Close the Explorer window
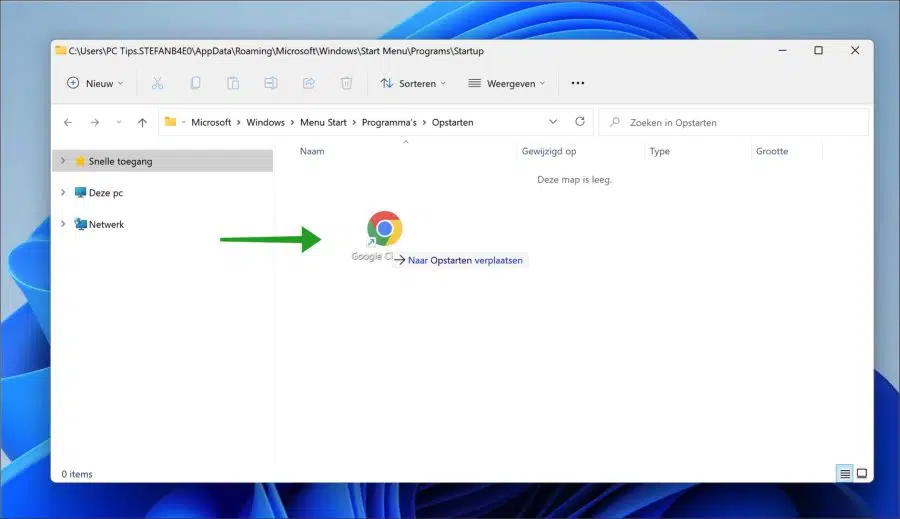Image resolution: width=900 pixels, height=519 pixels. [x=855, y=51]
